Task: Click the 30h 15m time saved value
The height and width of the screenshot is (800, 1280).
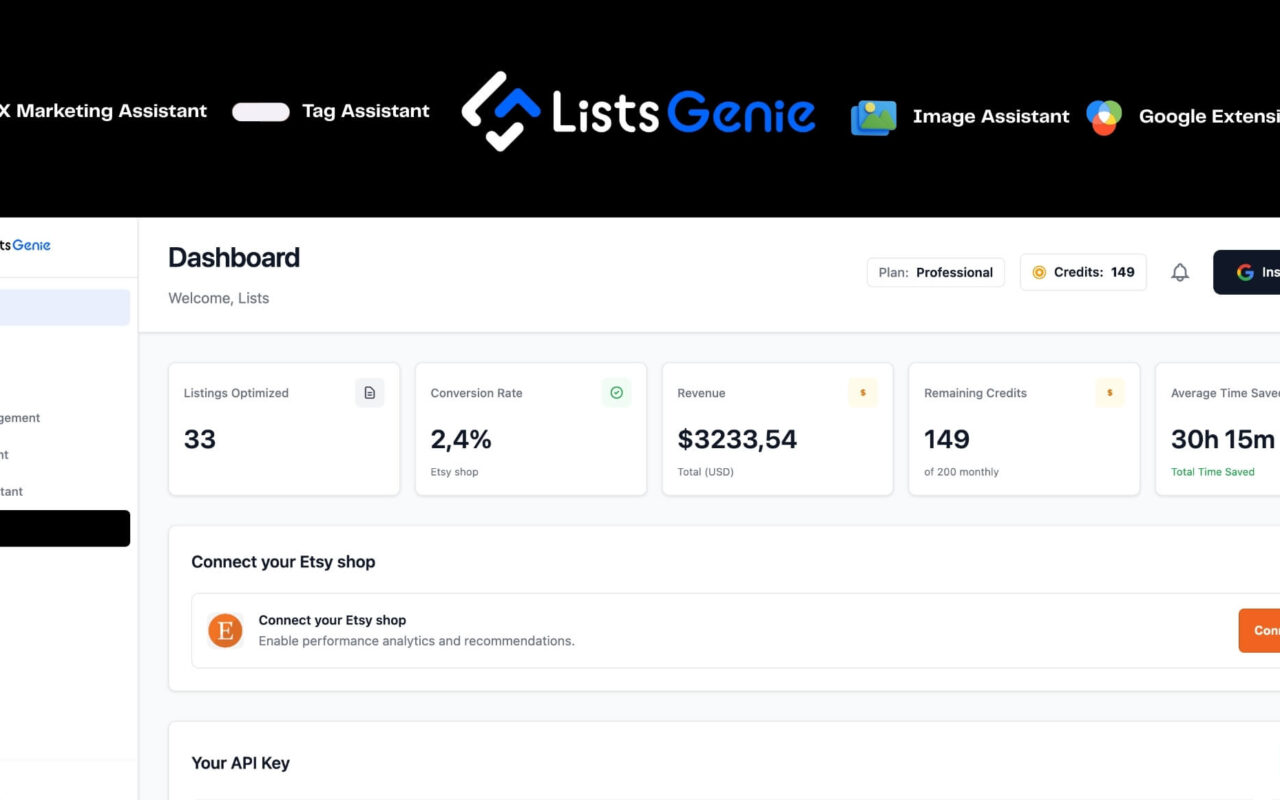Action: click(x=1223, y=439)
